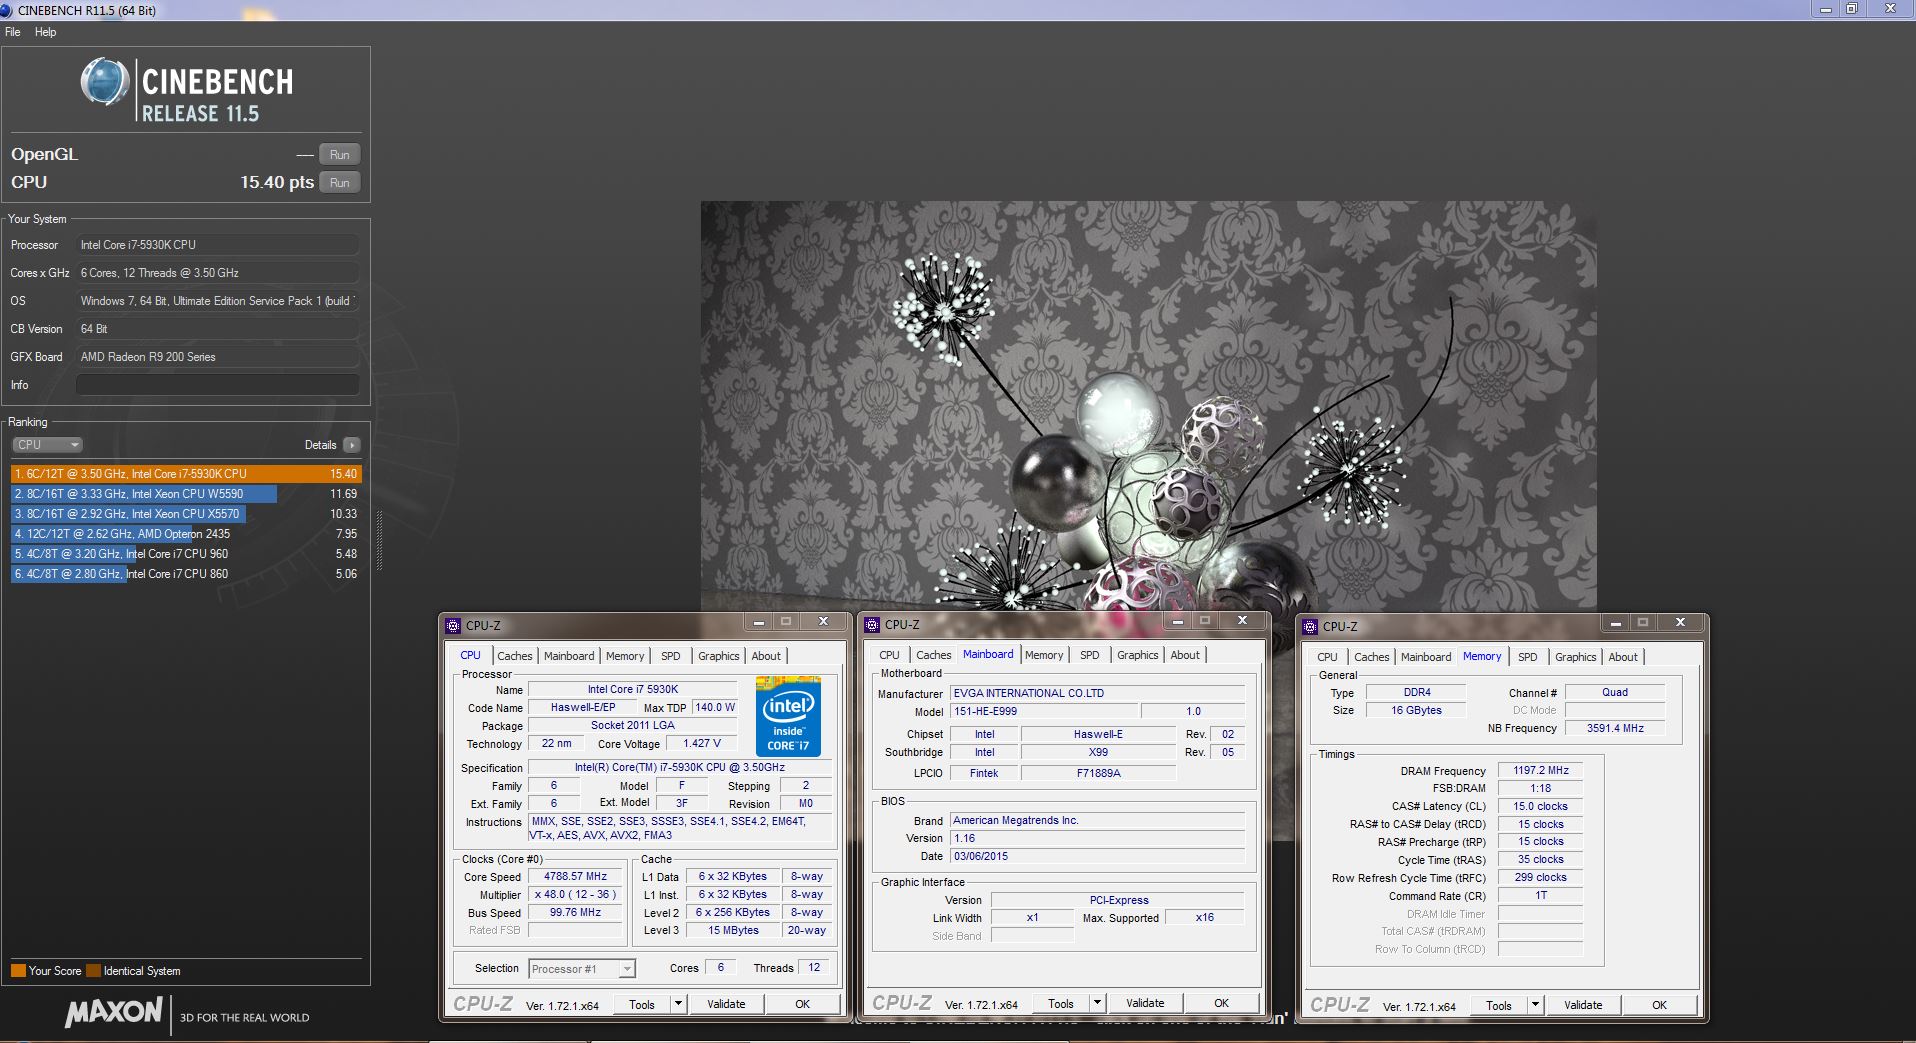
Task: Click the empty Info input field
Action: [x=218, y=385]
